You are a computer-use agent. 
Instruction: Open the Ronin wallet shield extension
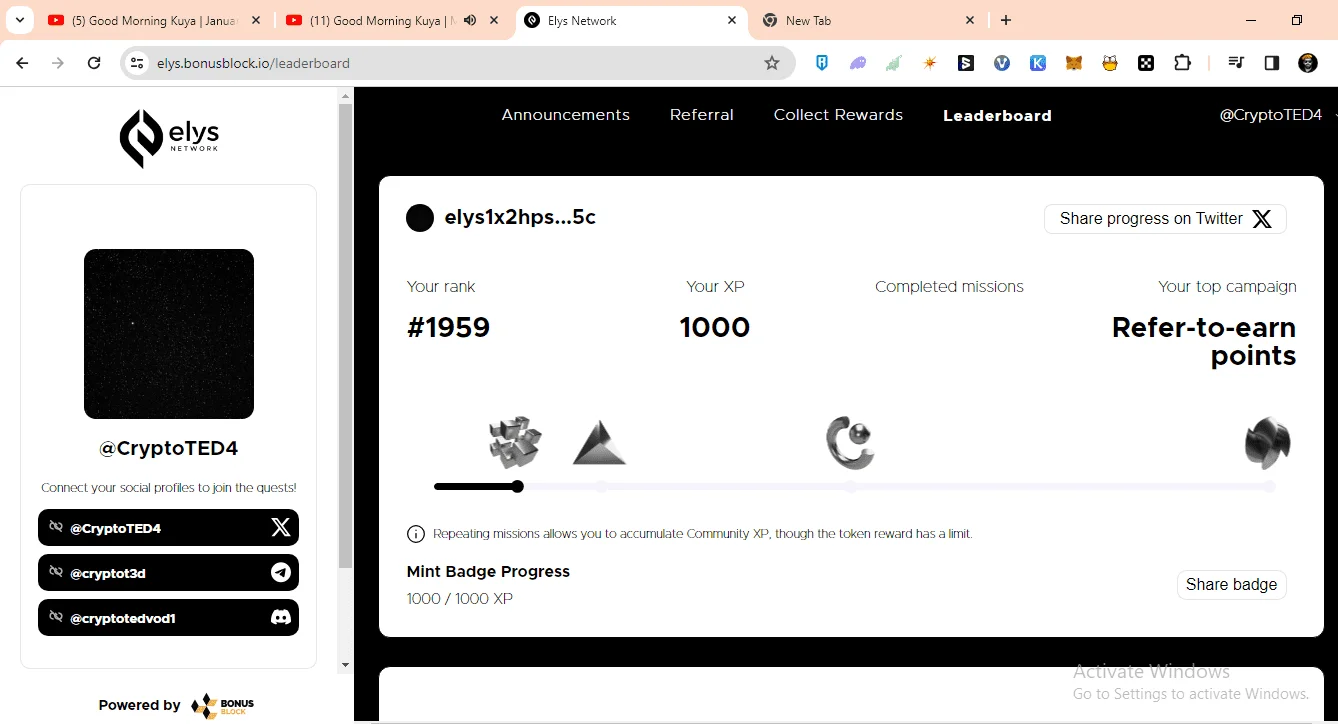(x=822, y=63)
